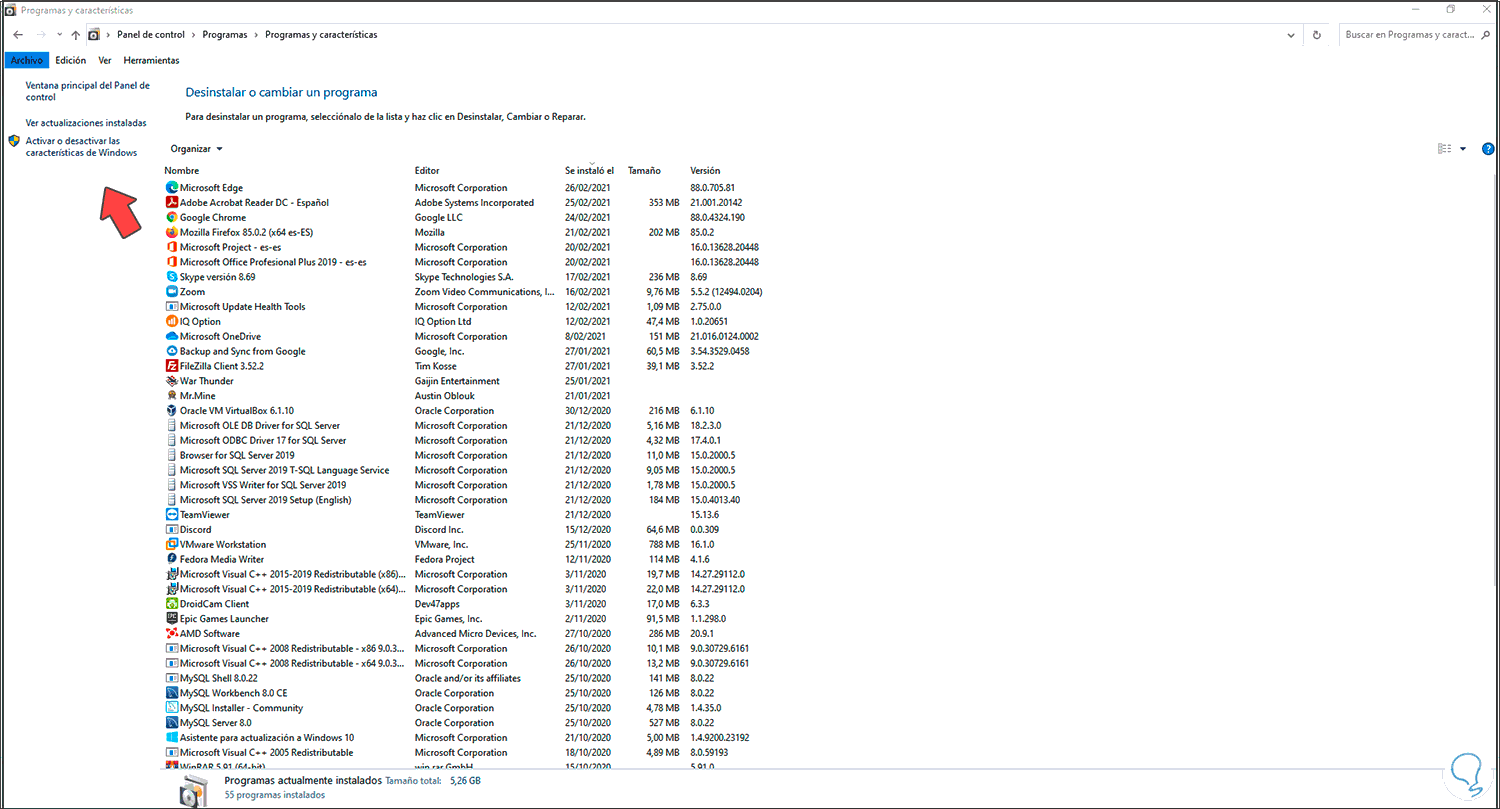Go up one level with the up arrow
Viewport: 1500px width, 809px height.
(76, 35)
